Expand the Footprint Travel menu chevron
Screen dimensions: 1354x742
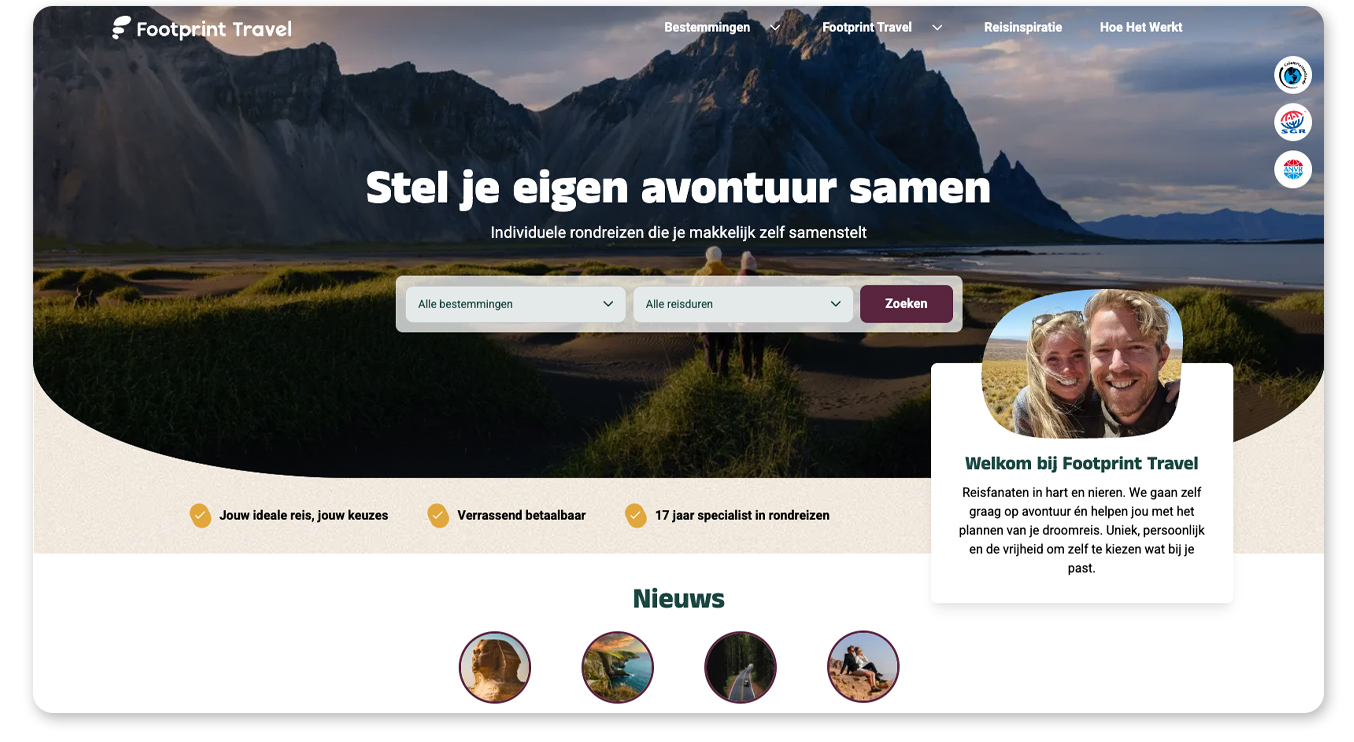coord(937,28)
